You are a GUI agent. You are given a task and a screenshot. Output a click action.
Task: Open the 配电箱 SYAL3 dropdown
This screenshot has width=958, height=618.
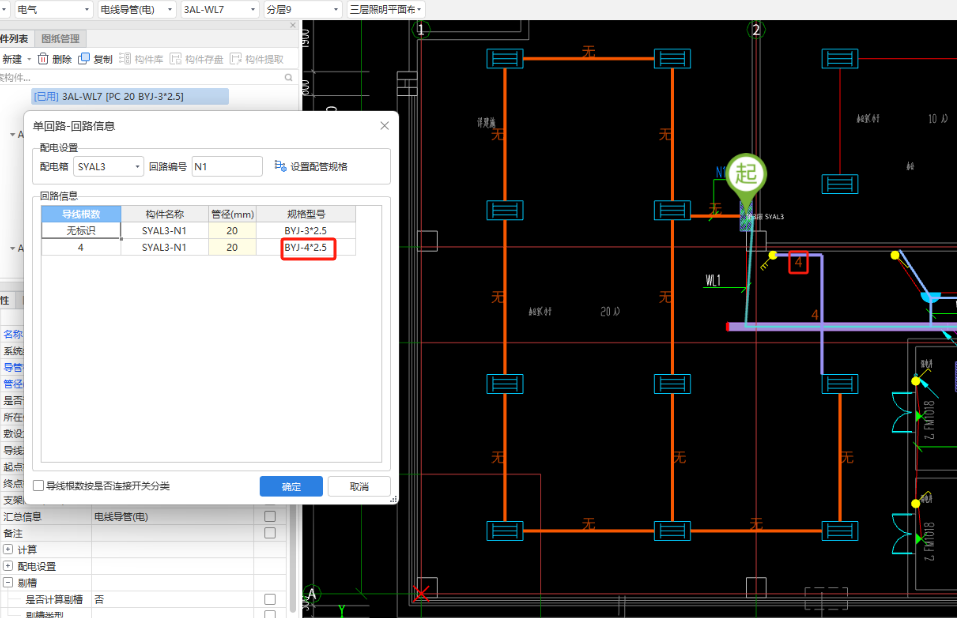(108, 166)
